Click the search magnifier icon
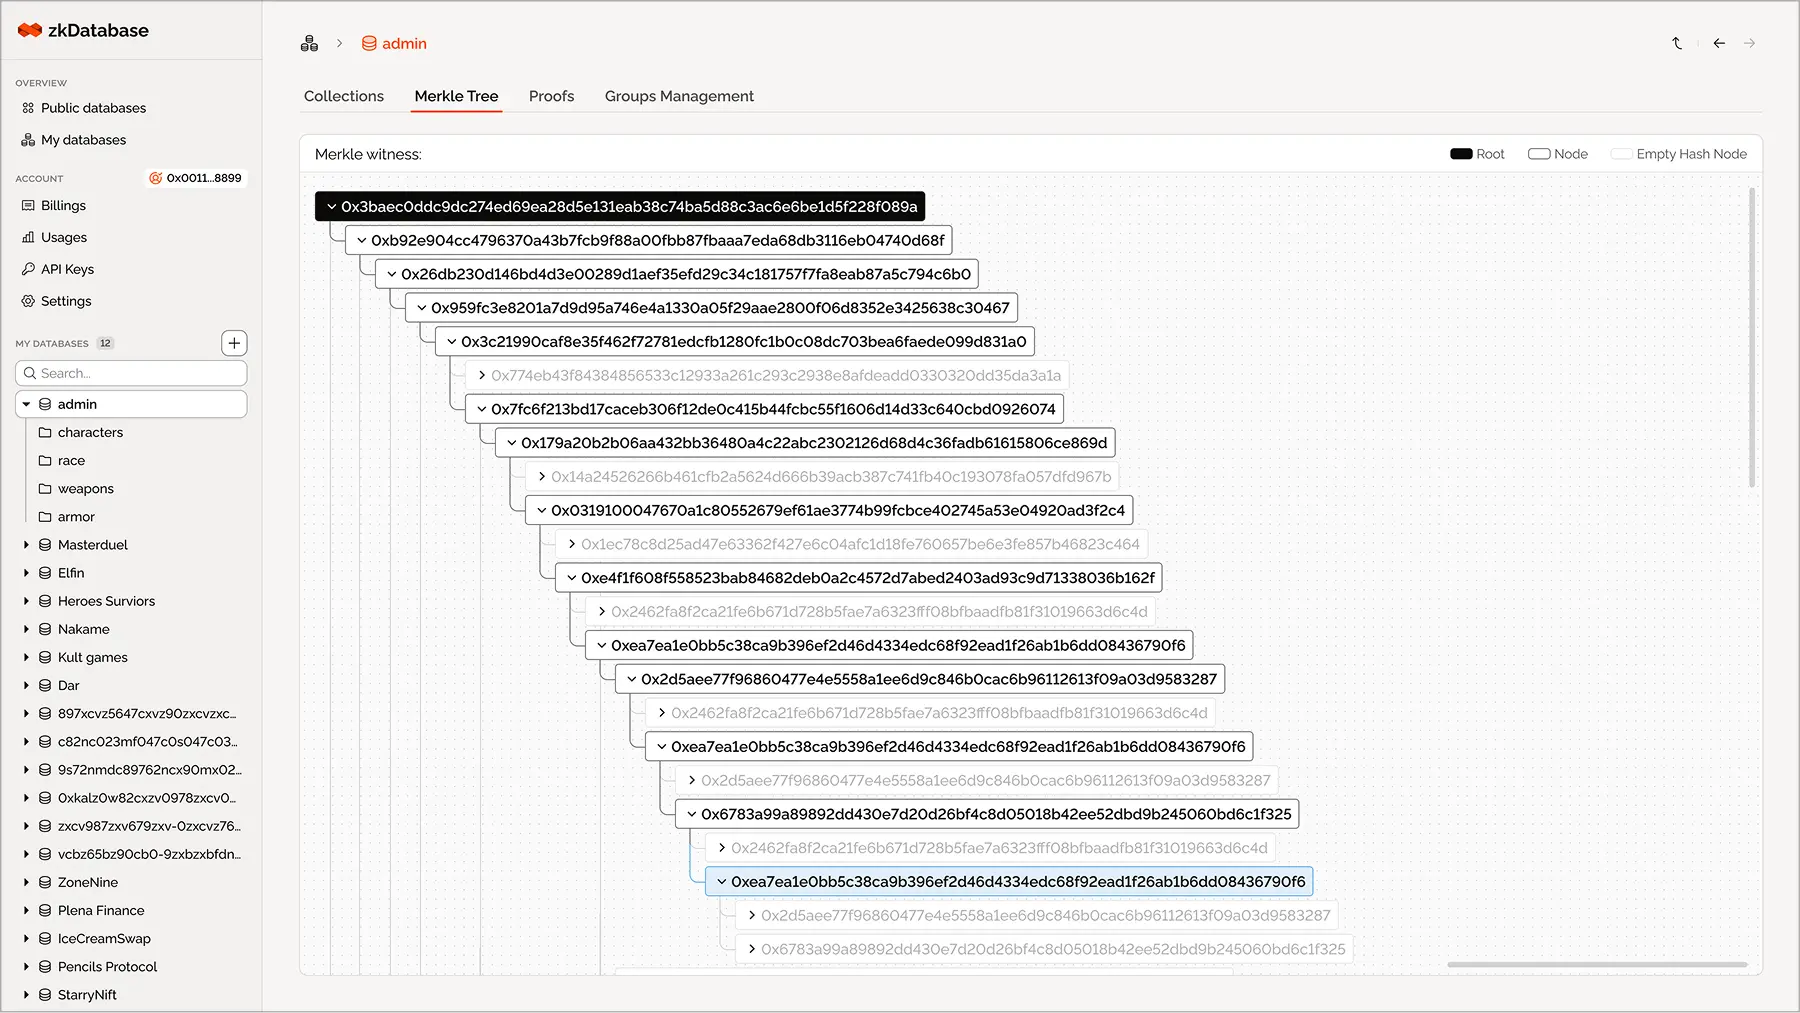This screenshot has height=1013, width=1800. click(x=30, y=373)
